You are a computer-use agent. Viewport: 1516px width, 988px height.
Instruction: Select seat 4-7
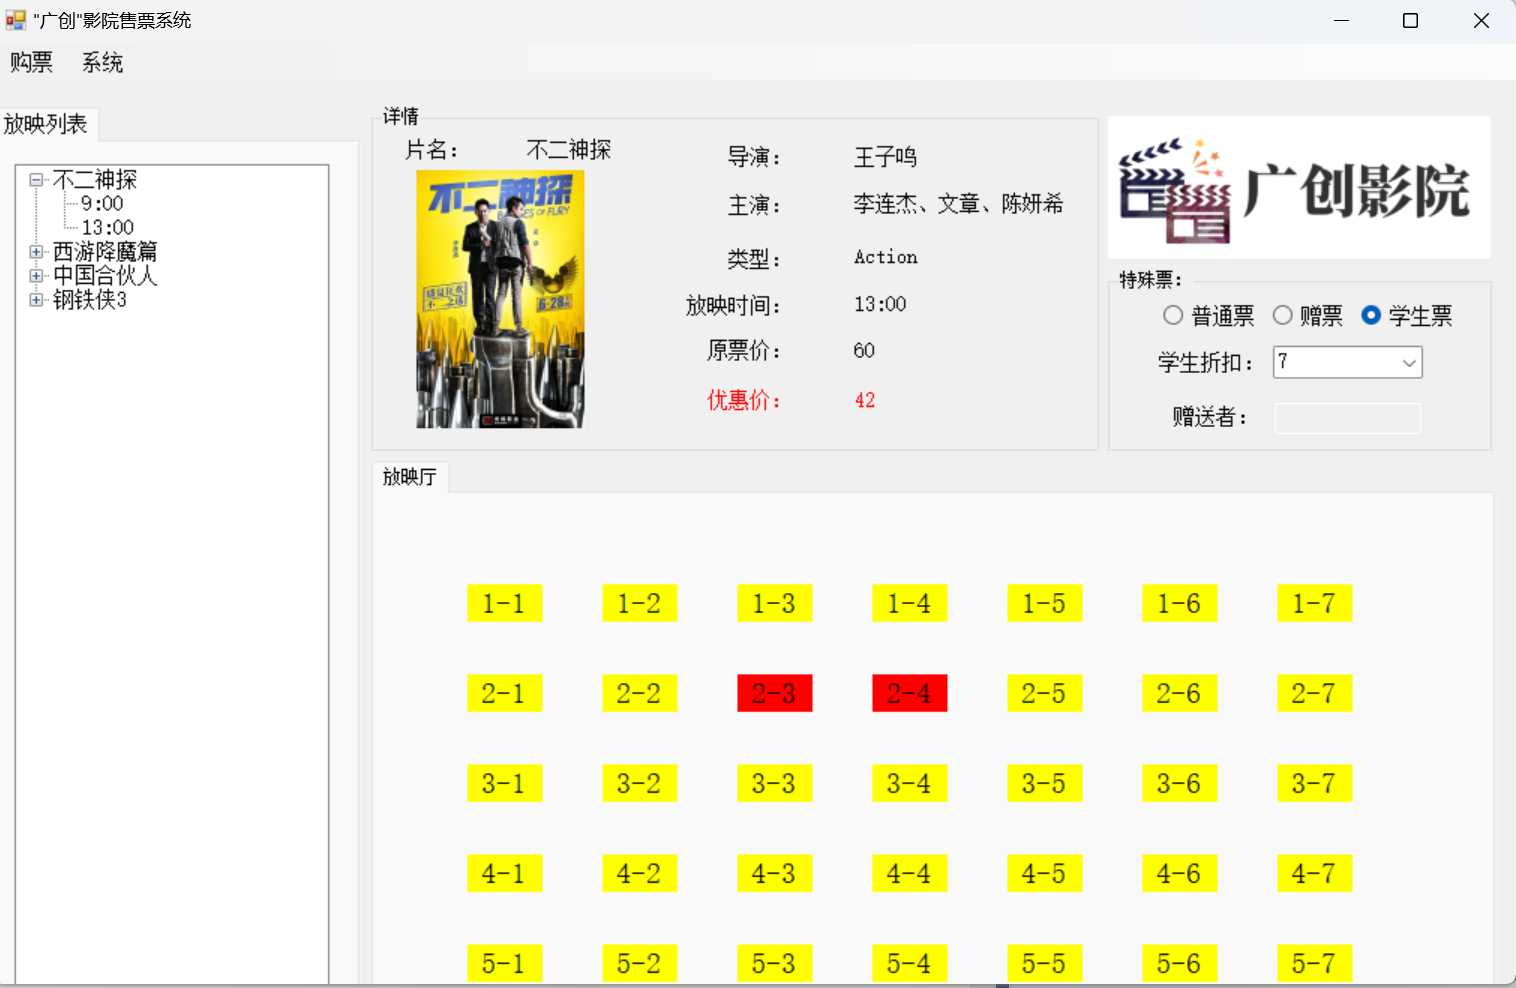pyautogui.click(x=1314, y=873)
